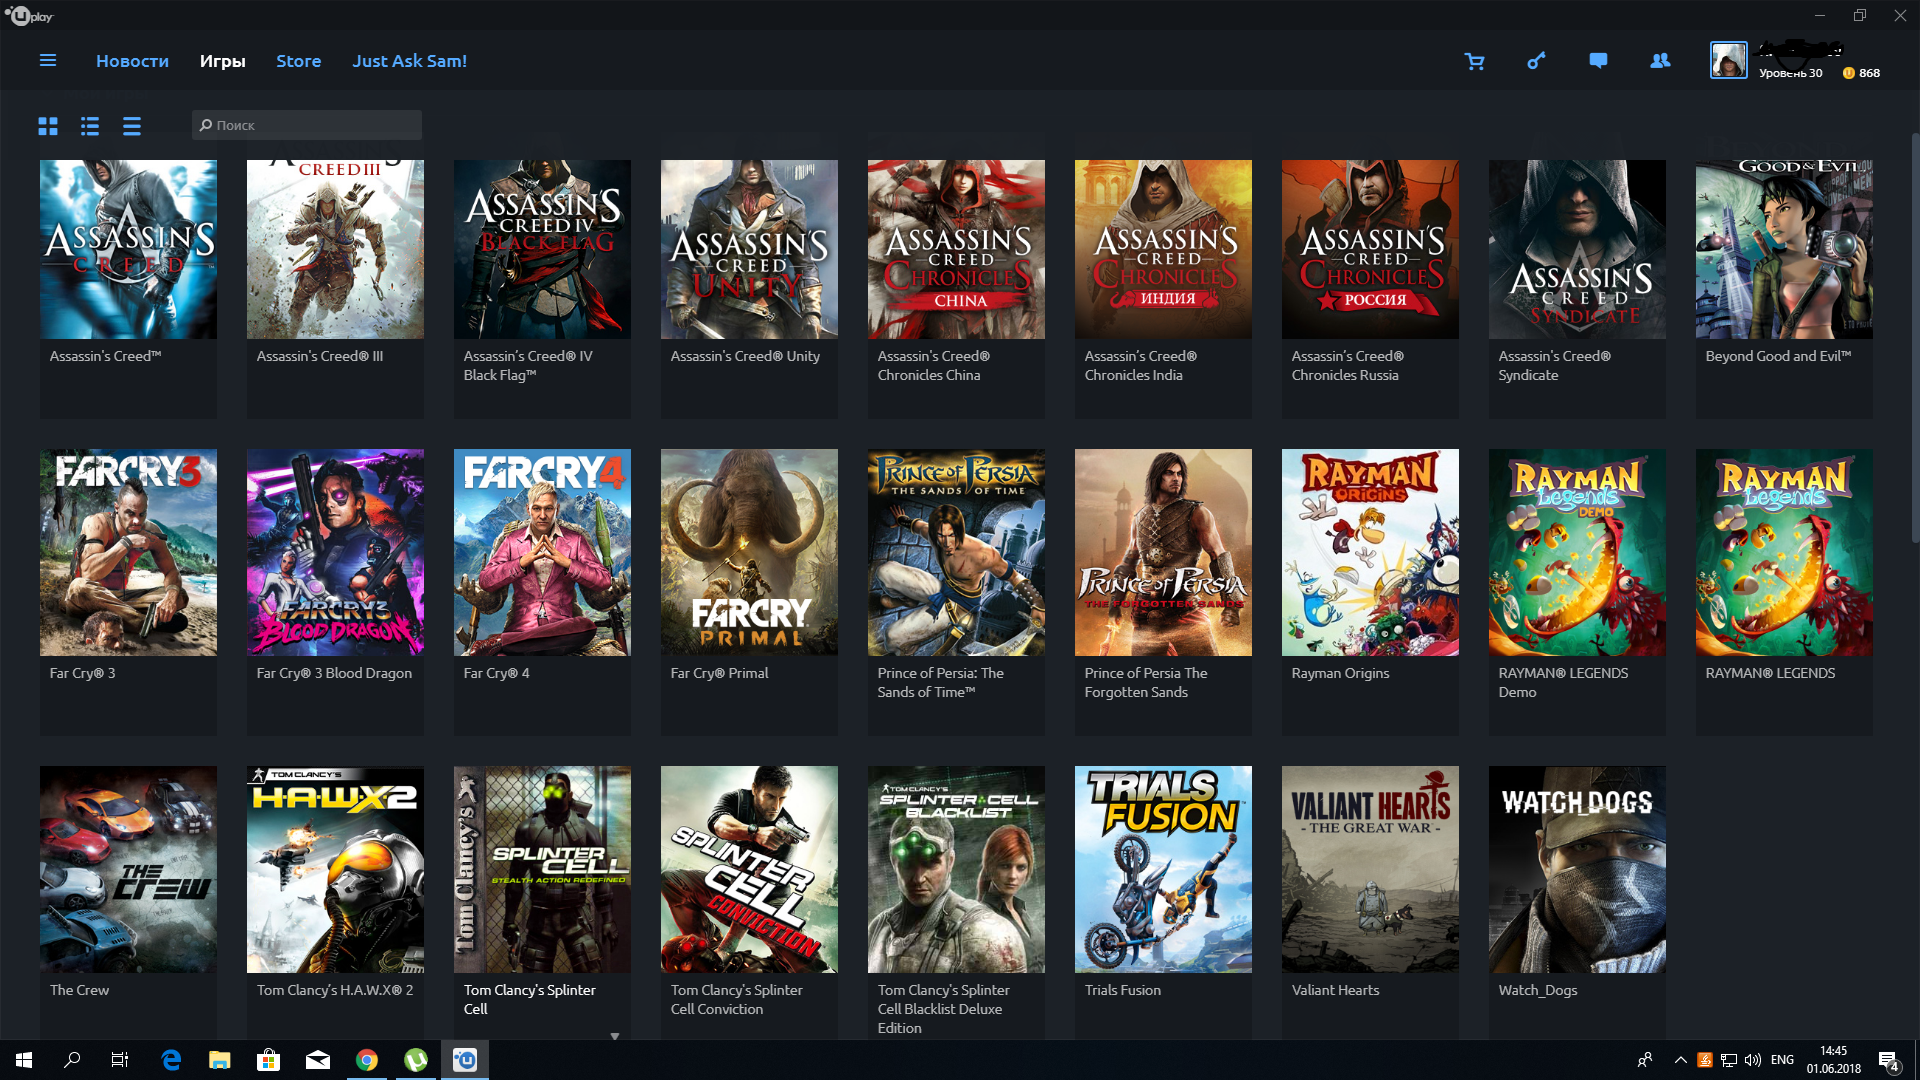The height and width of the screenshot is (1080, 1920).
Task: Launch Microsoft Edge from taskbar
Action: [x=171, y=1060]
